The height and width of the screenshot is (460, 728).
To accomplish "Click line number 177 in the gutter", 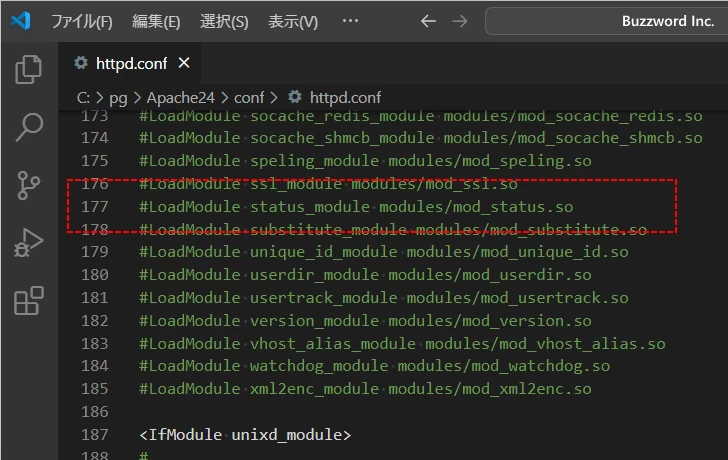I will (x=95, y=207).
